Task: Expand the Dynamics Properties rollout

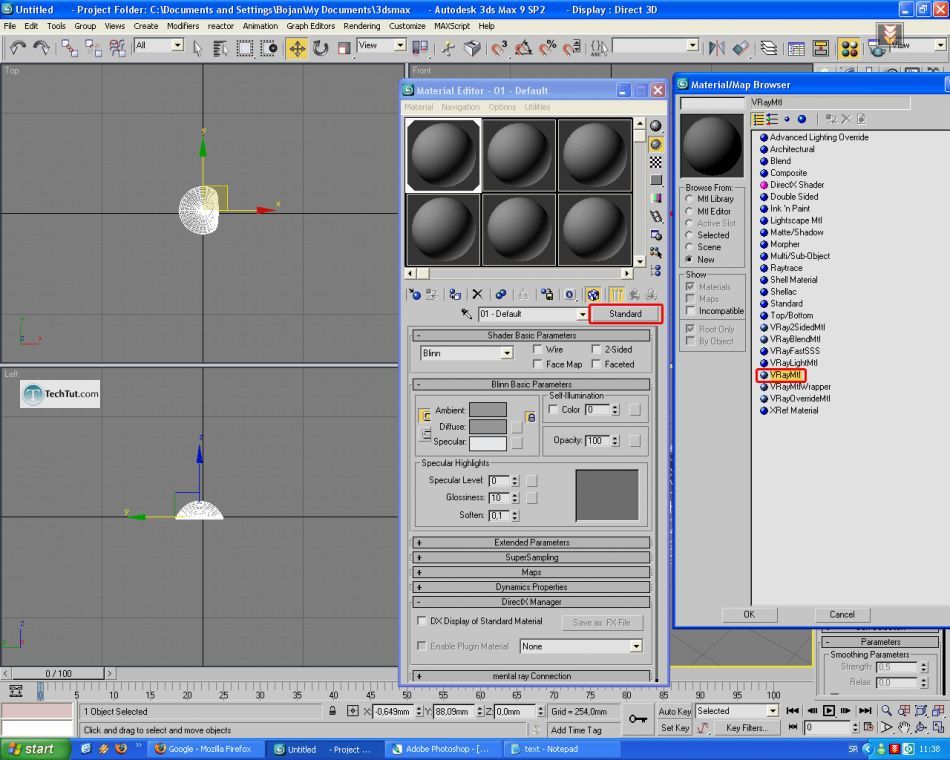Action: click(x=531, y=587)
